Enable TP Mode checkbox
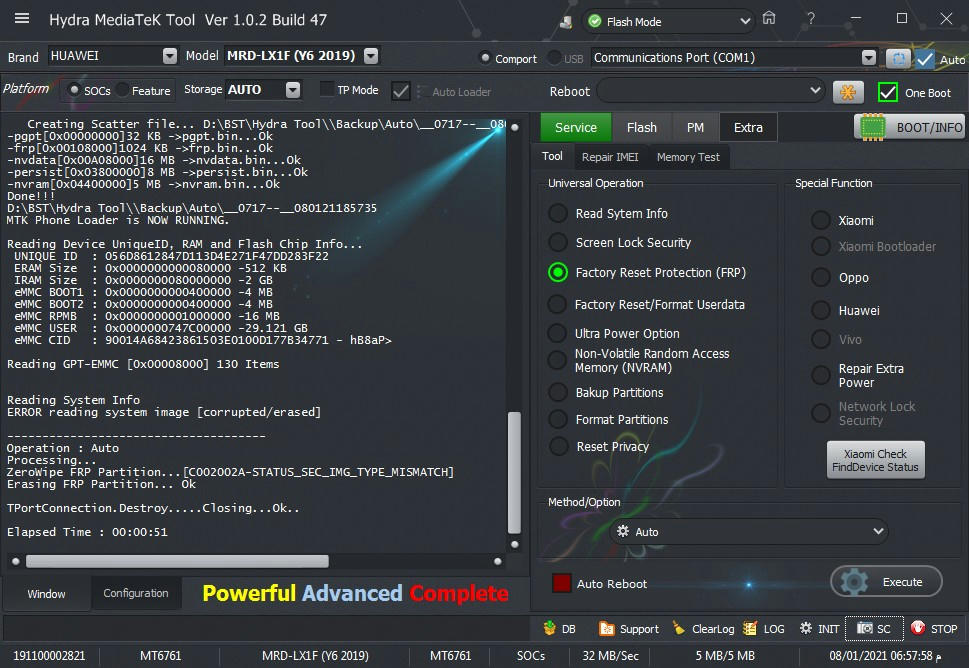The image size is (969, 668). tap(327, 90)
